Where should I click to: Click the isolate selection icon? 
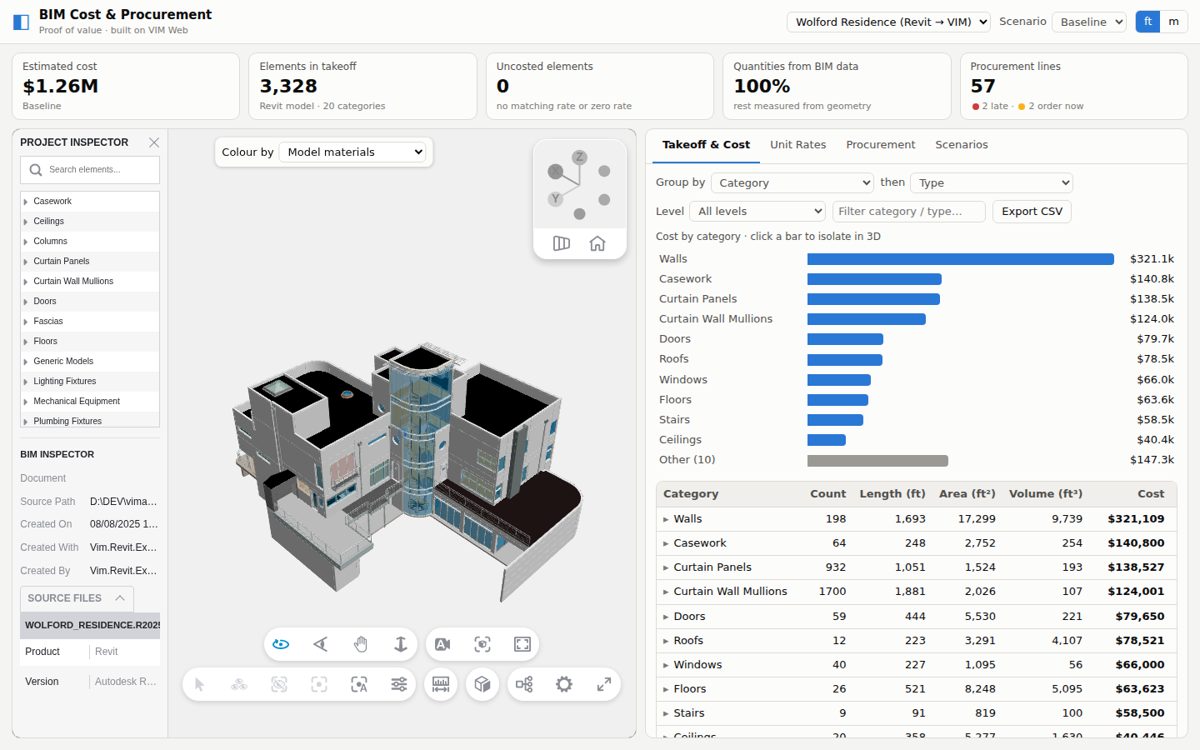click(319, 684)
